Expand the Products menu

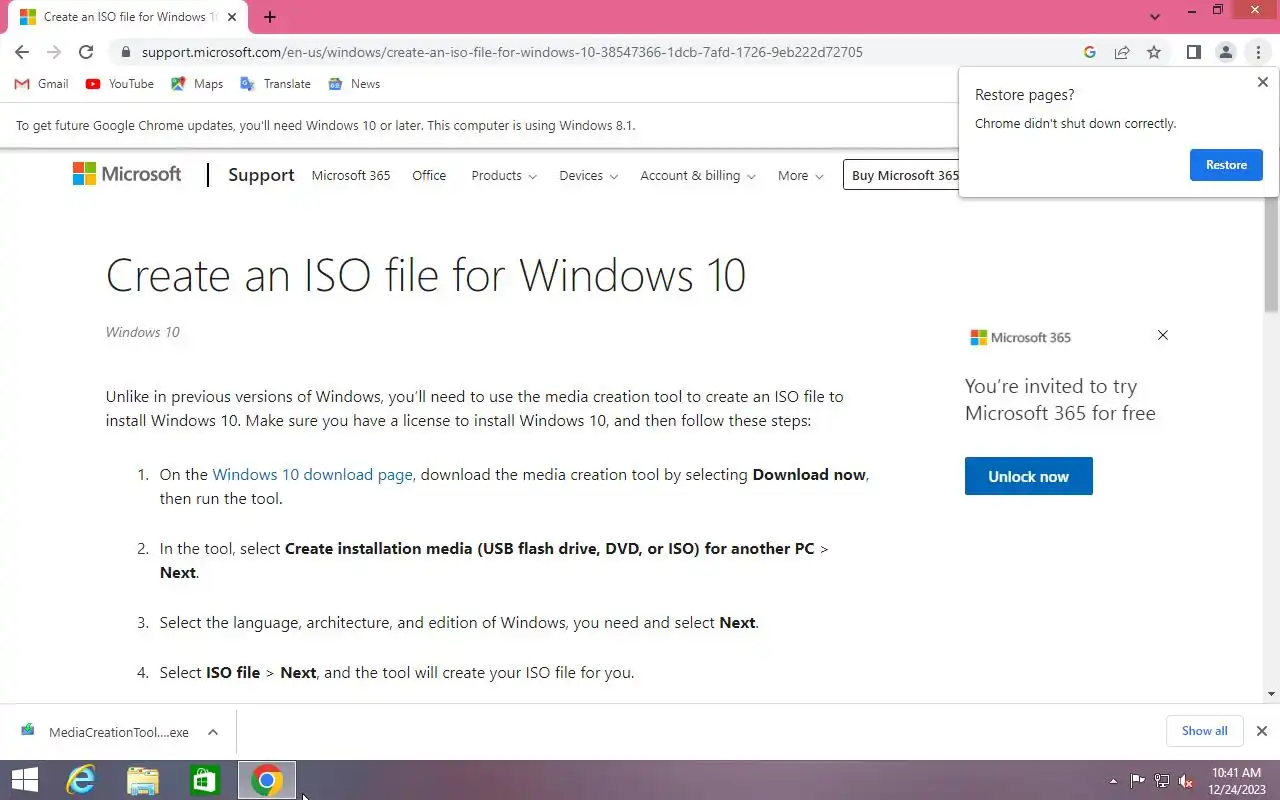[504, 175]
